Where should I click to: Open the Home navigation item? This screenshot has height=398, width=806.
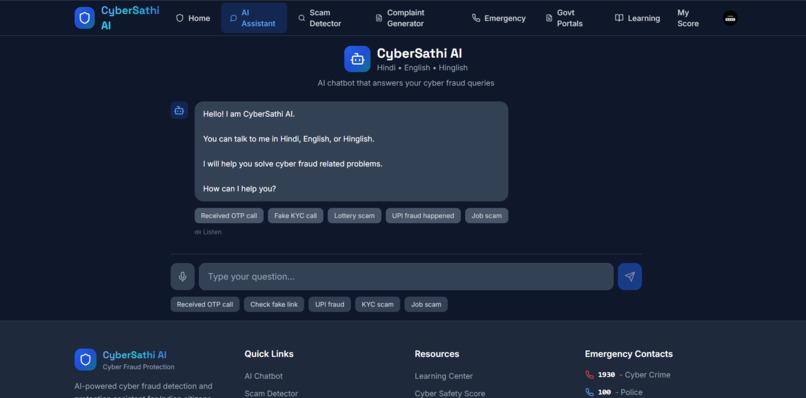pos(193,18)
